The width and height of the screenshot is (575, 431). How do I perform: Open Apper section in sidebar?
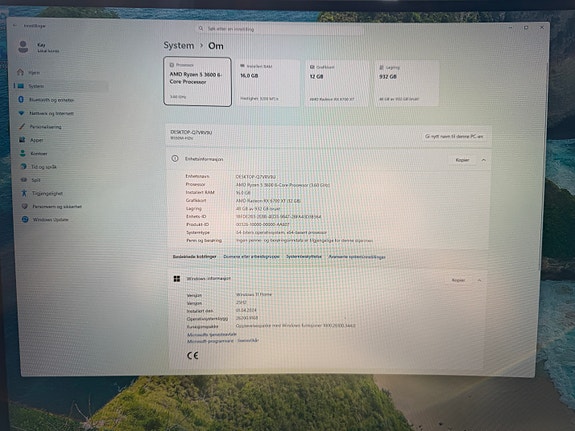pyautogui.click(x=36, y=140)
